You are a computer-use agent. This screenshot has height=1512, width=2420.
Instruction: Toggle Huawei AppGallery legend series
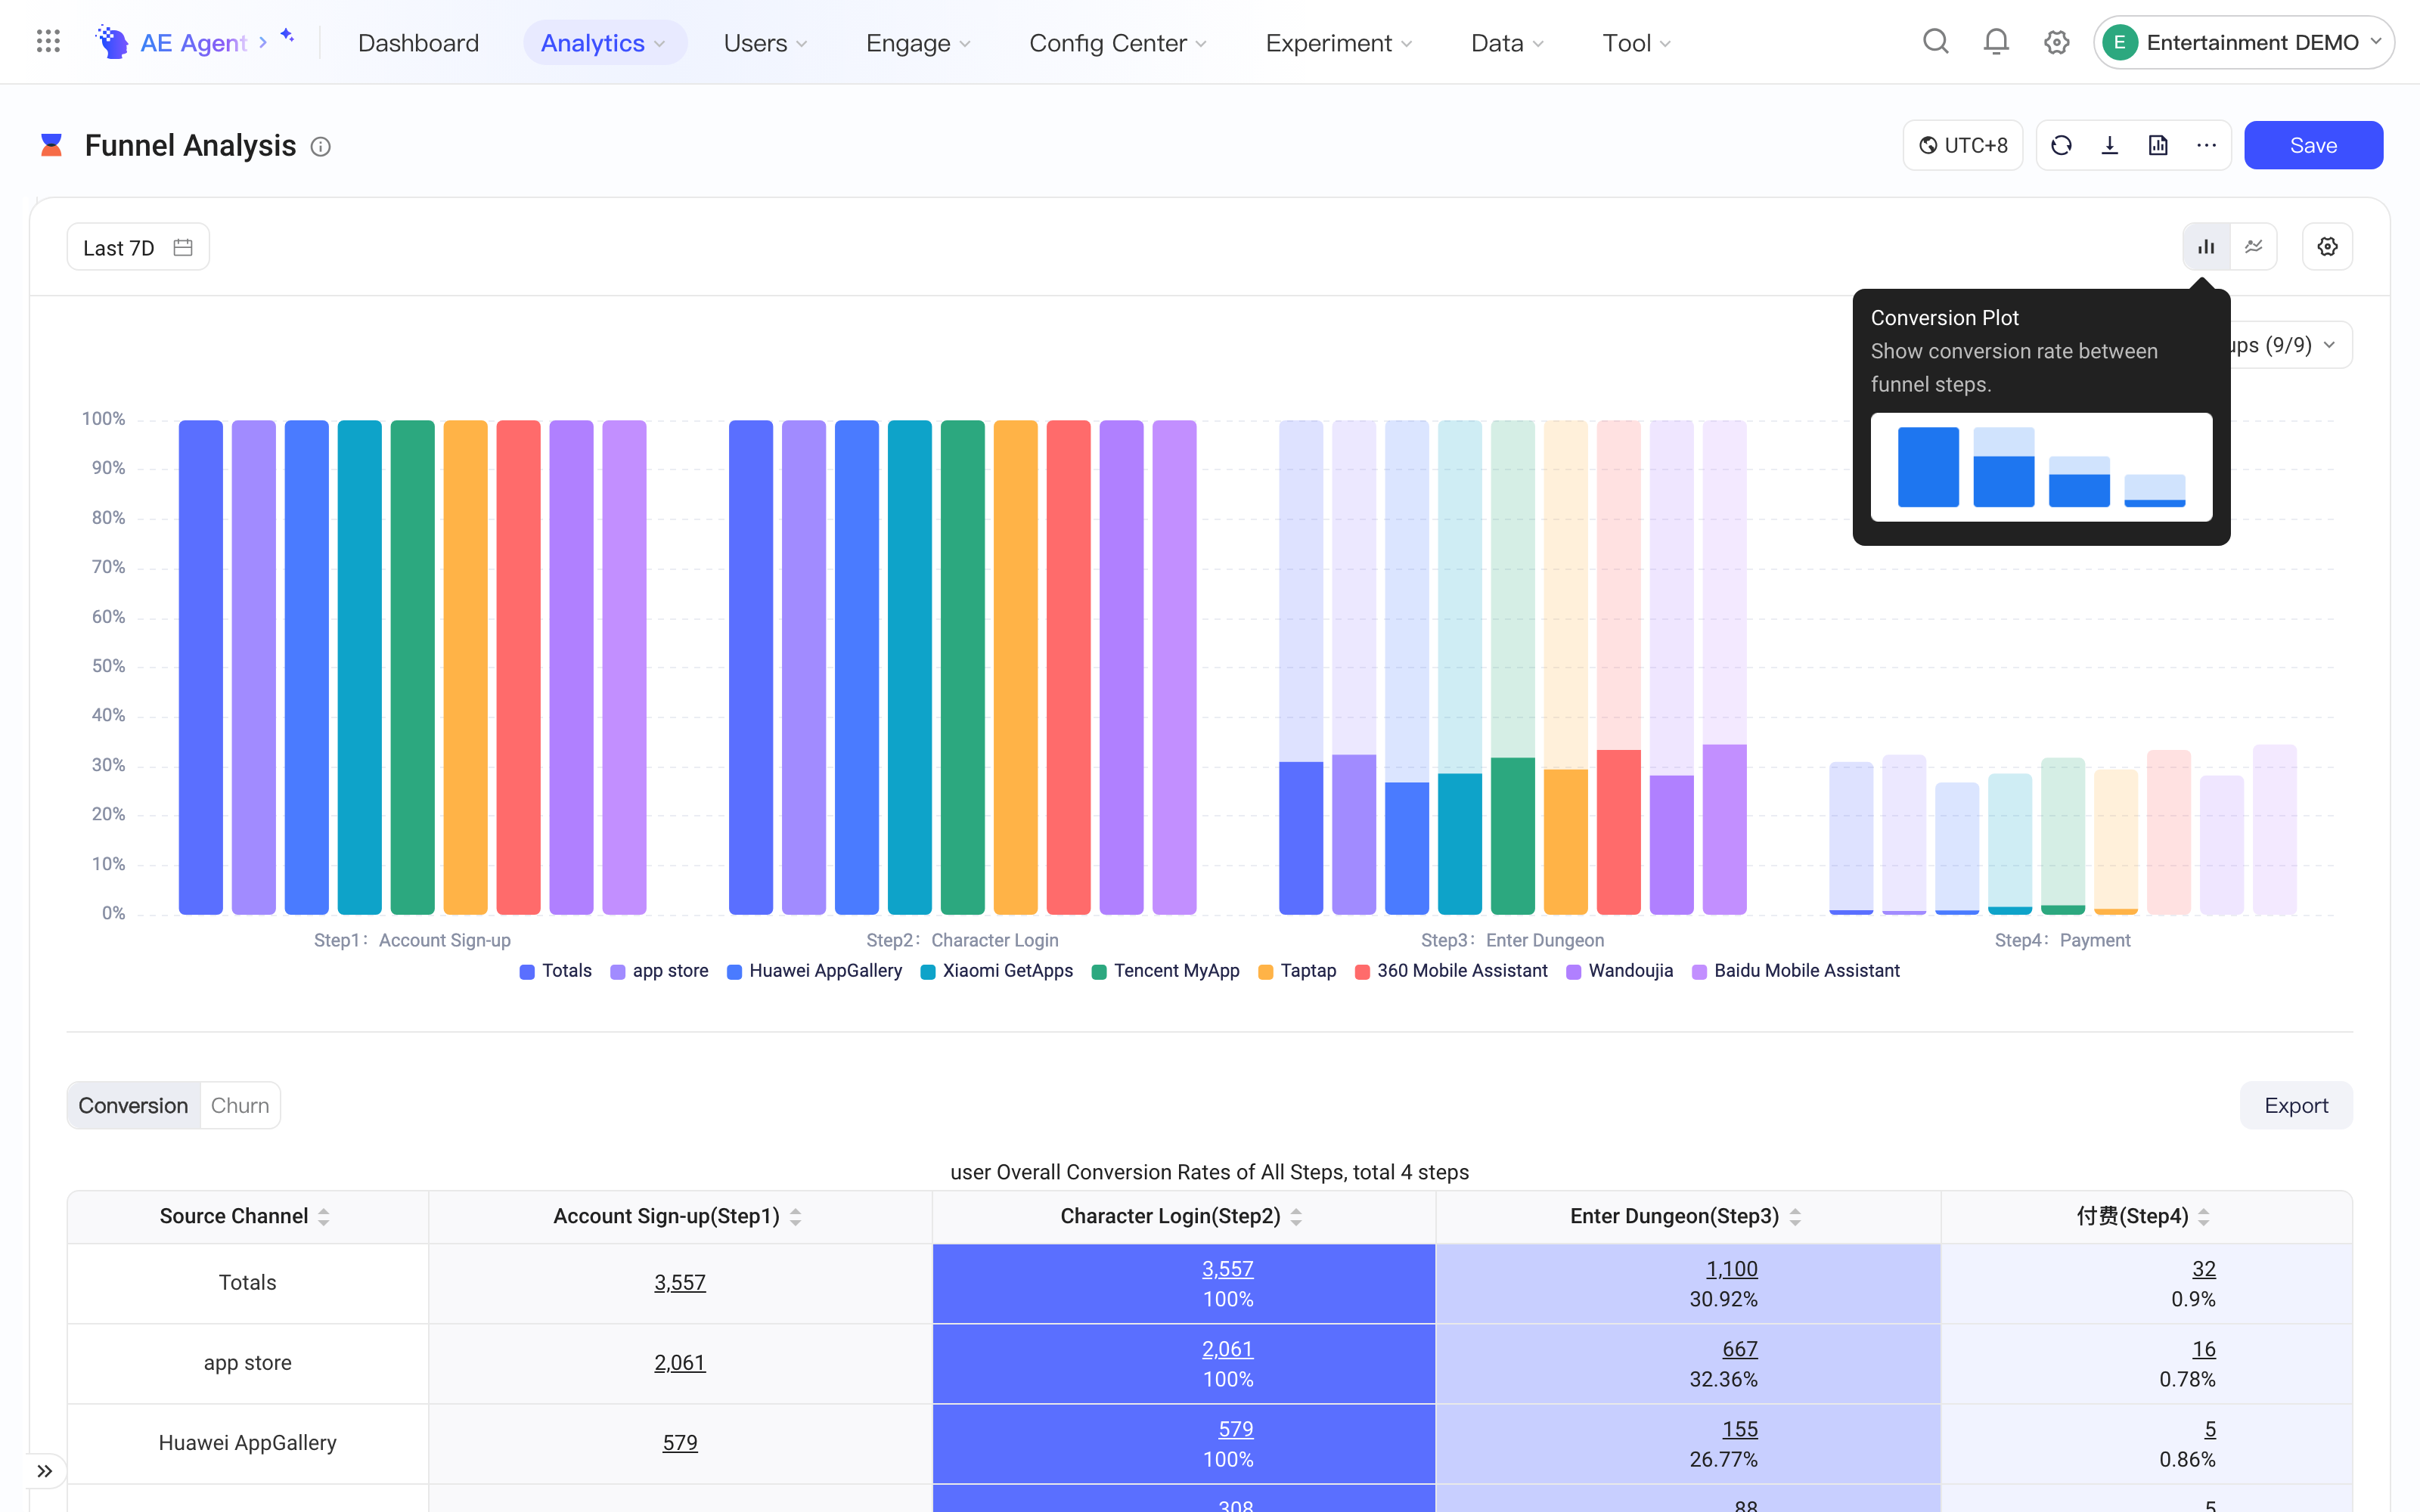click(x=814, y=970)
